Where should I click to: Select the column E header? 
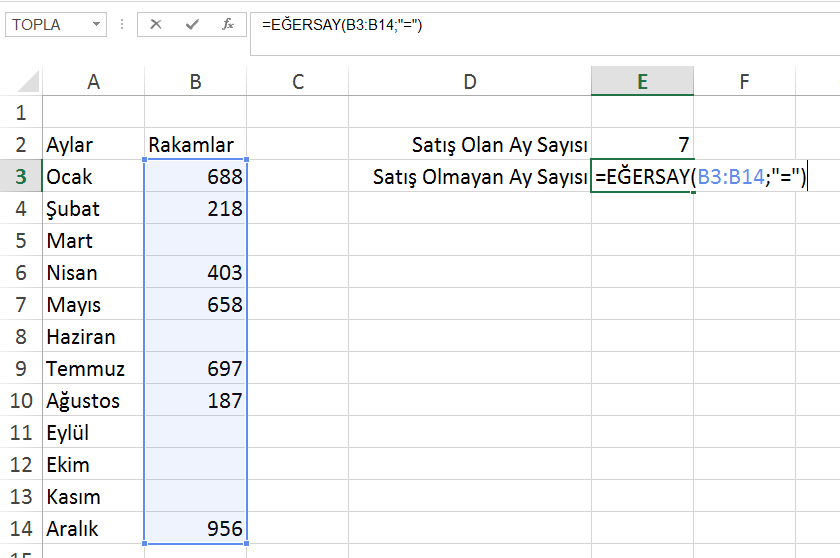pyautogui.click(x=642, y=82)
